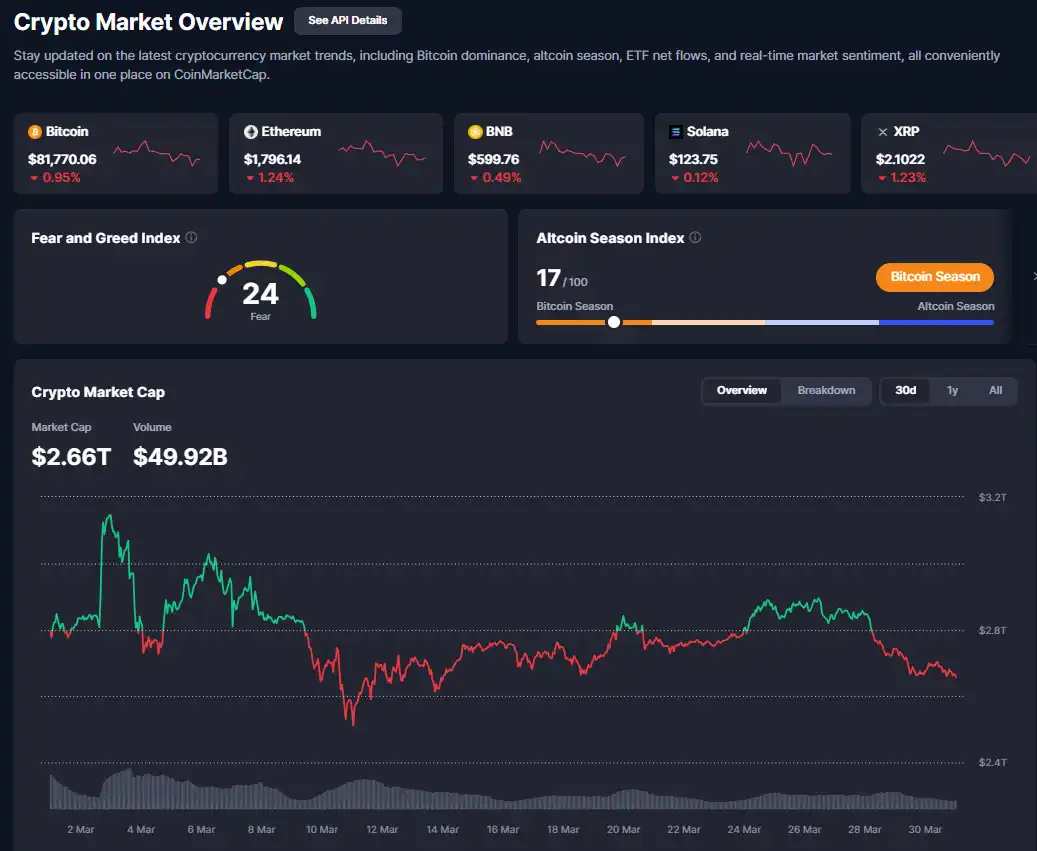This screenshot has width=1037, height=851.
Task: Click the Ethereum coin logo icon
Action: 251,132
